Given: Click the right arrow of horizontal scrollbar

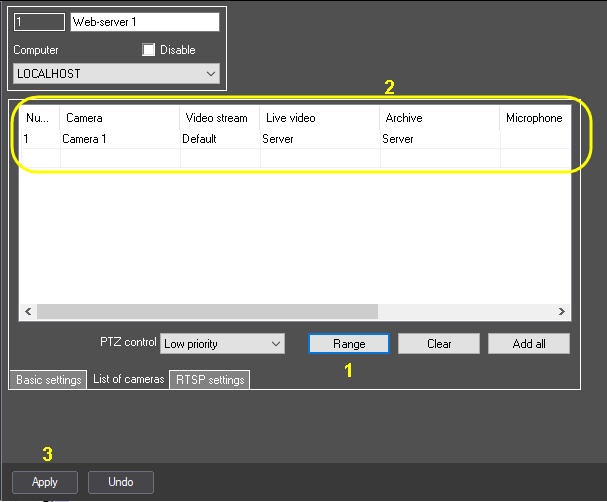Looking at the screenshot, I should point(563,312).
